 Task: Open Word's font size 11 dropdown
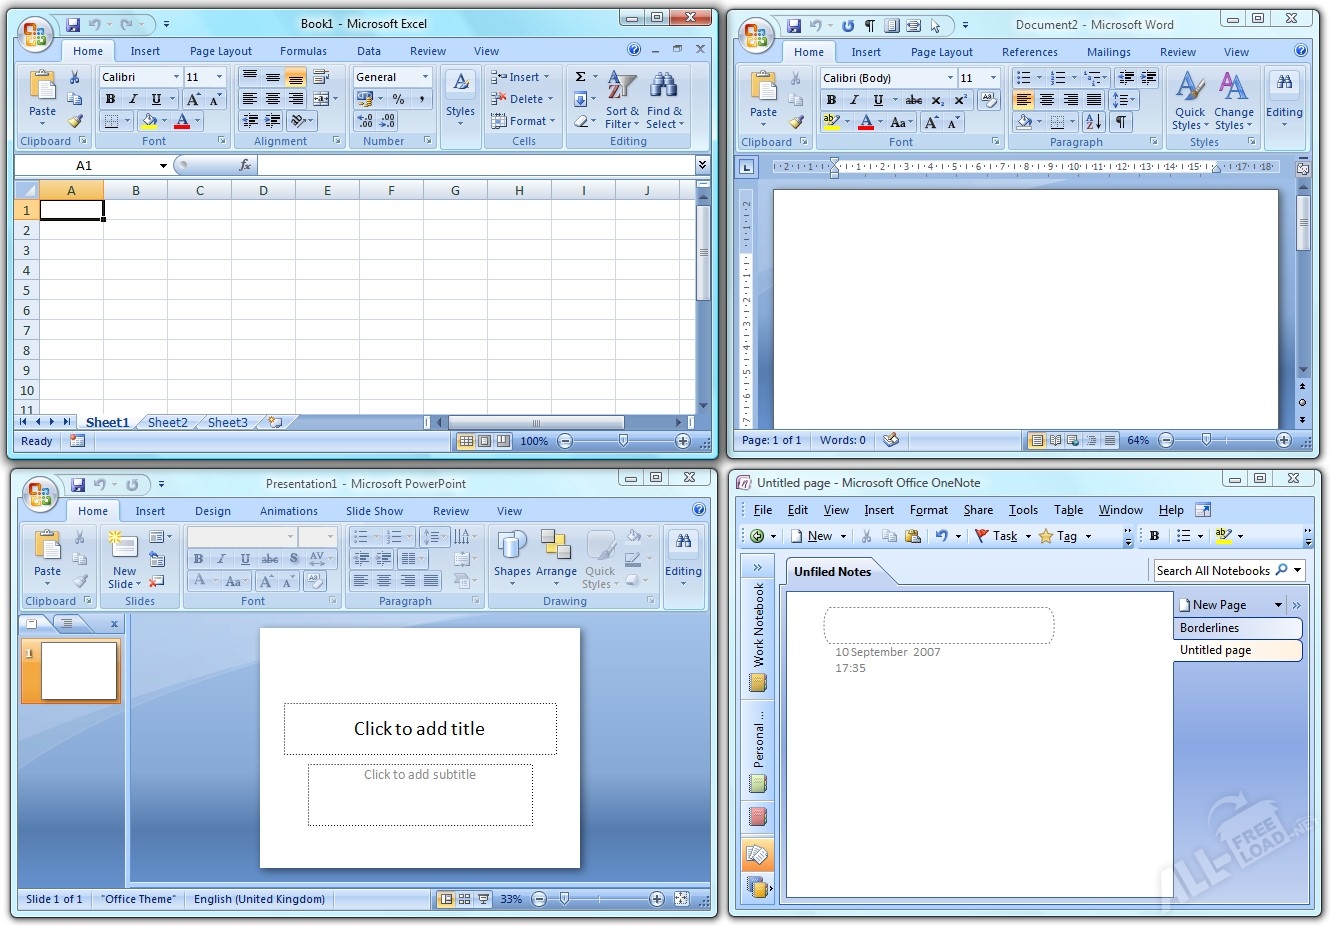993,78
